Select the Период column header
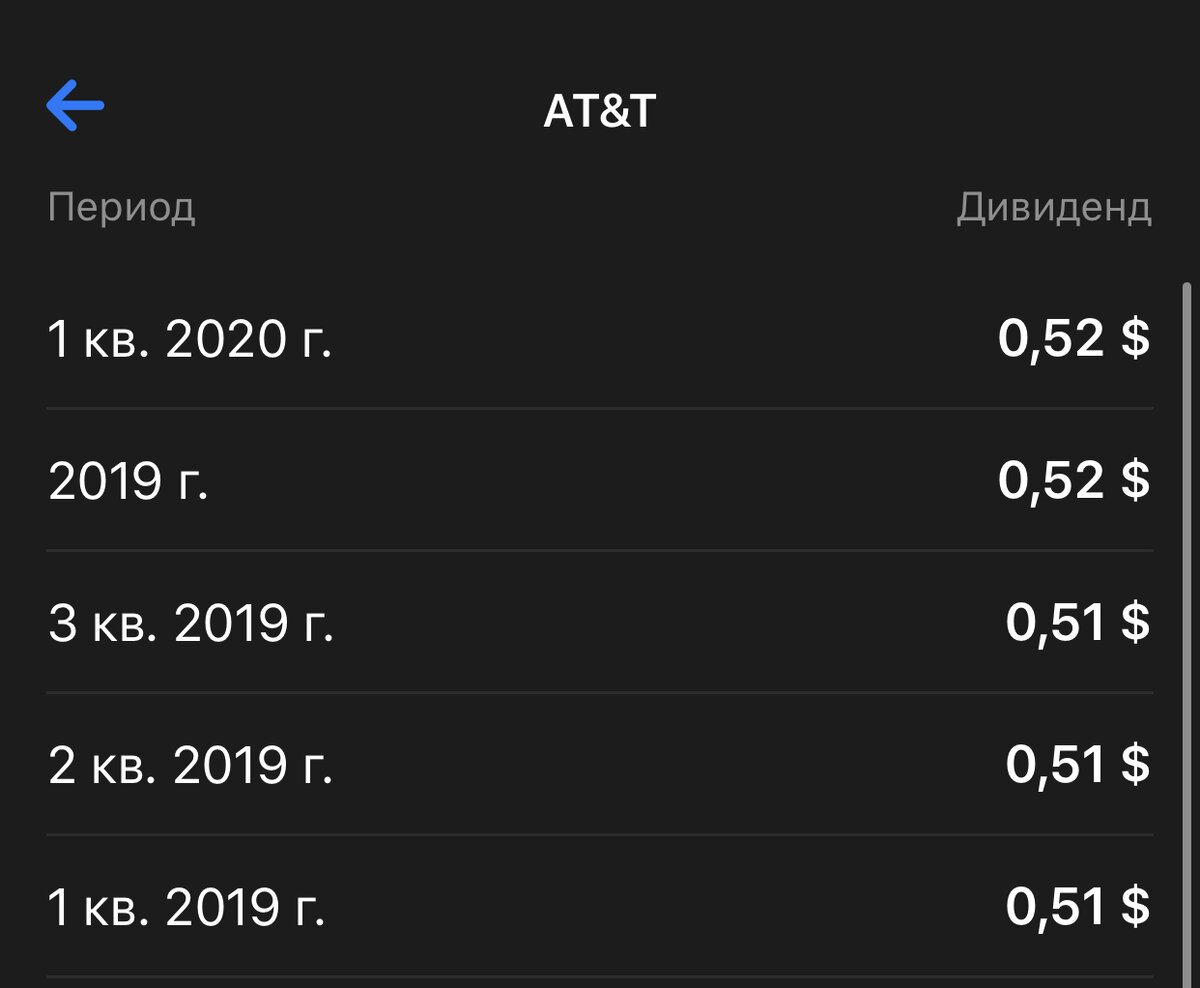 click(122, 207)
